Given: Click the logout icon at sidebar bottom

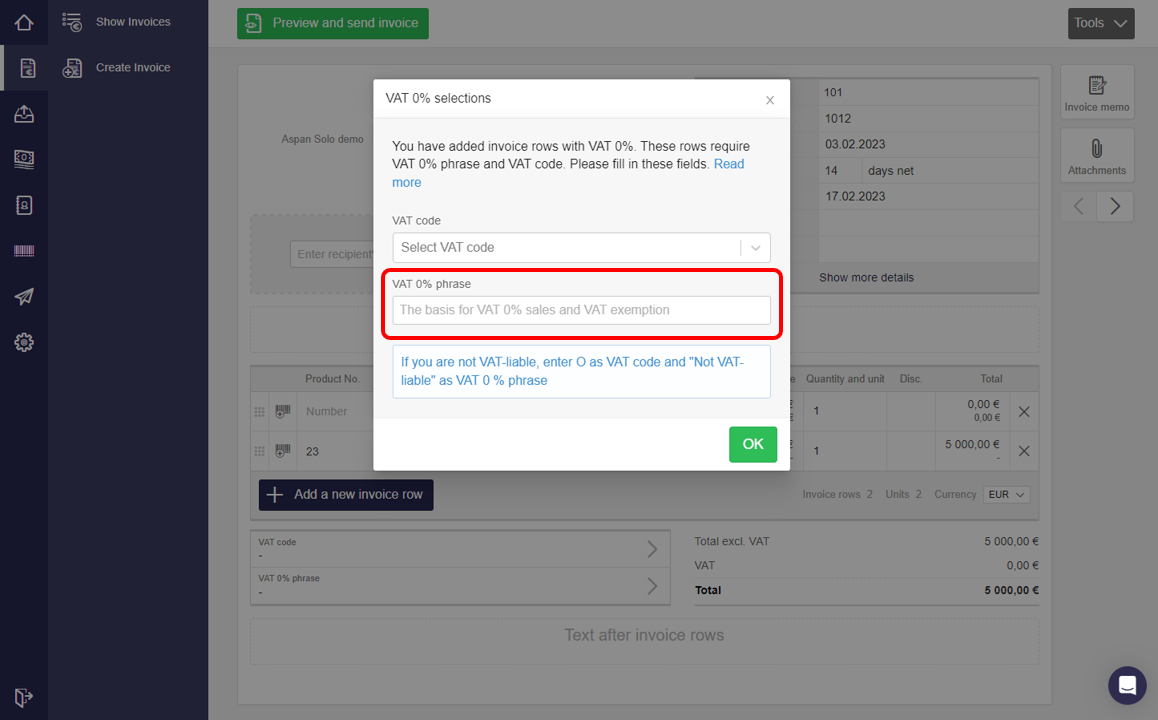Looking at the screenshot, I should 24,697.
